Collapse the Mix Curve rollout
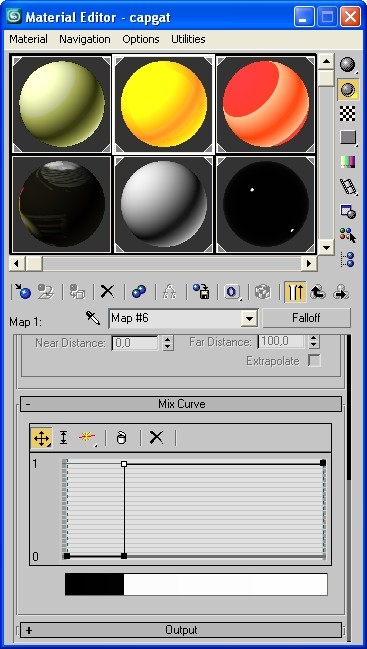This screenshot has height=649, width=367. click(181, 404)
